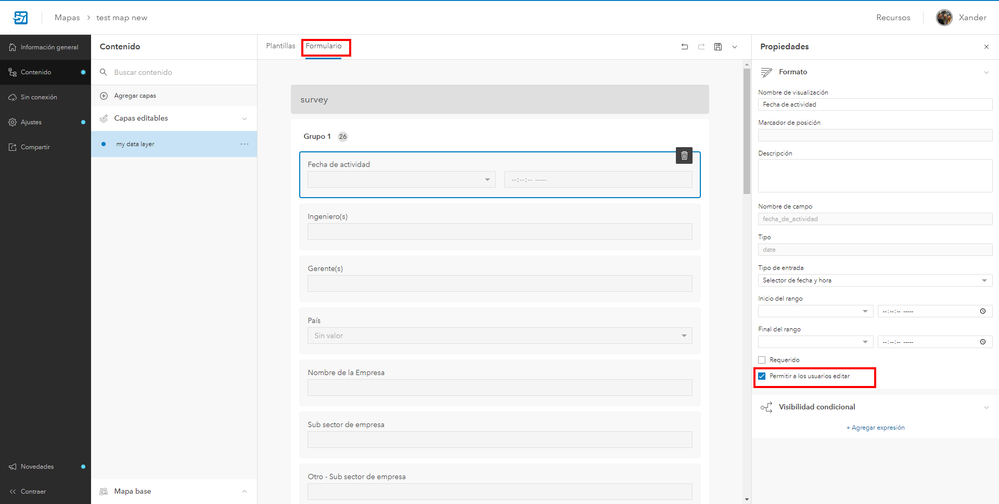Open Información general in sidebar
Screen dimensions: 999x504
(45, 47)
